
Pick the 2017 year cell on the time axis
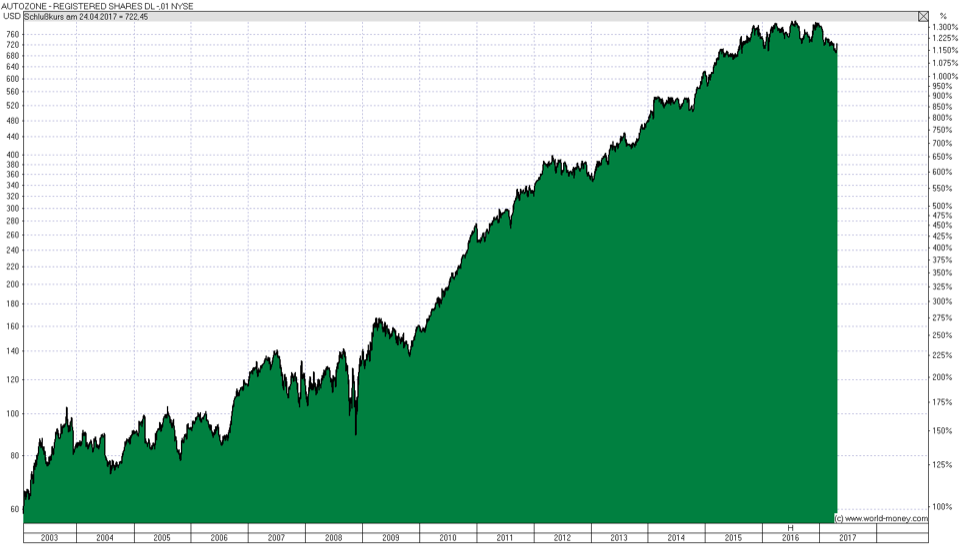(848, 538)
